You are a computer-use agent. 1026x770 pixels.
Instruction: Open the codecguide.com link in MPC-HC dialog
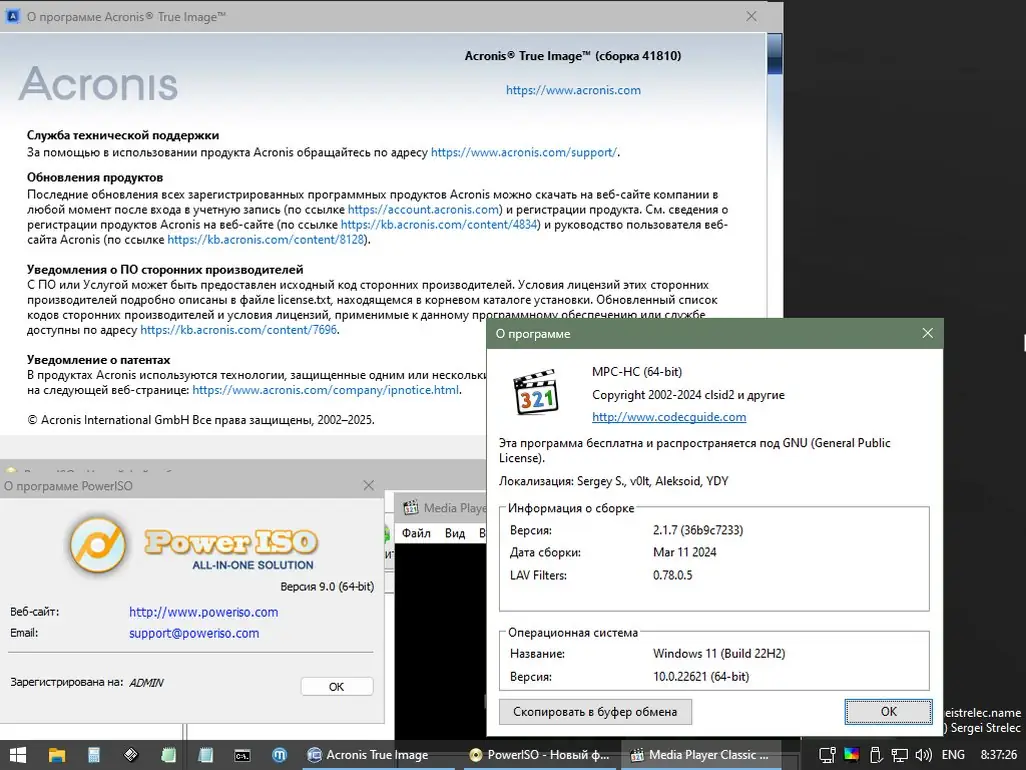[669, 417]
